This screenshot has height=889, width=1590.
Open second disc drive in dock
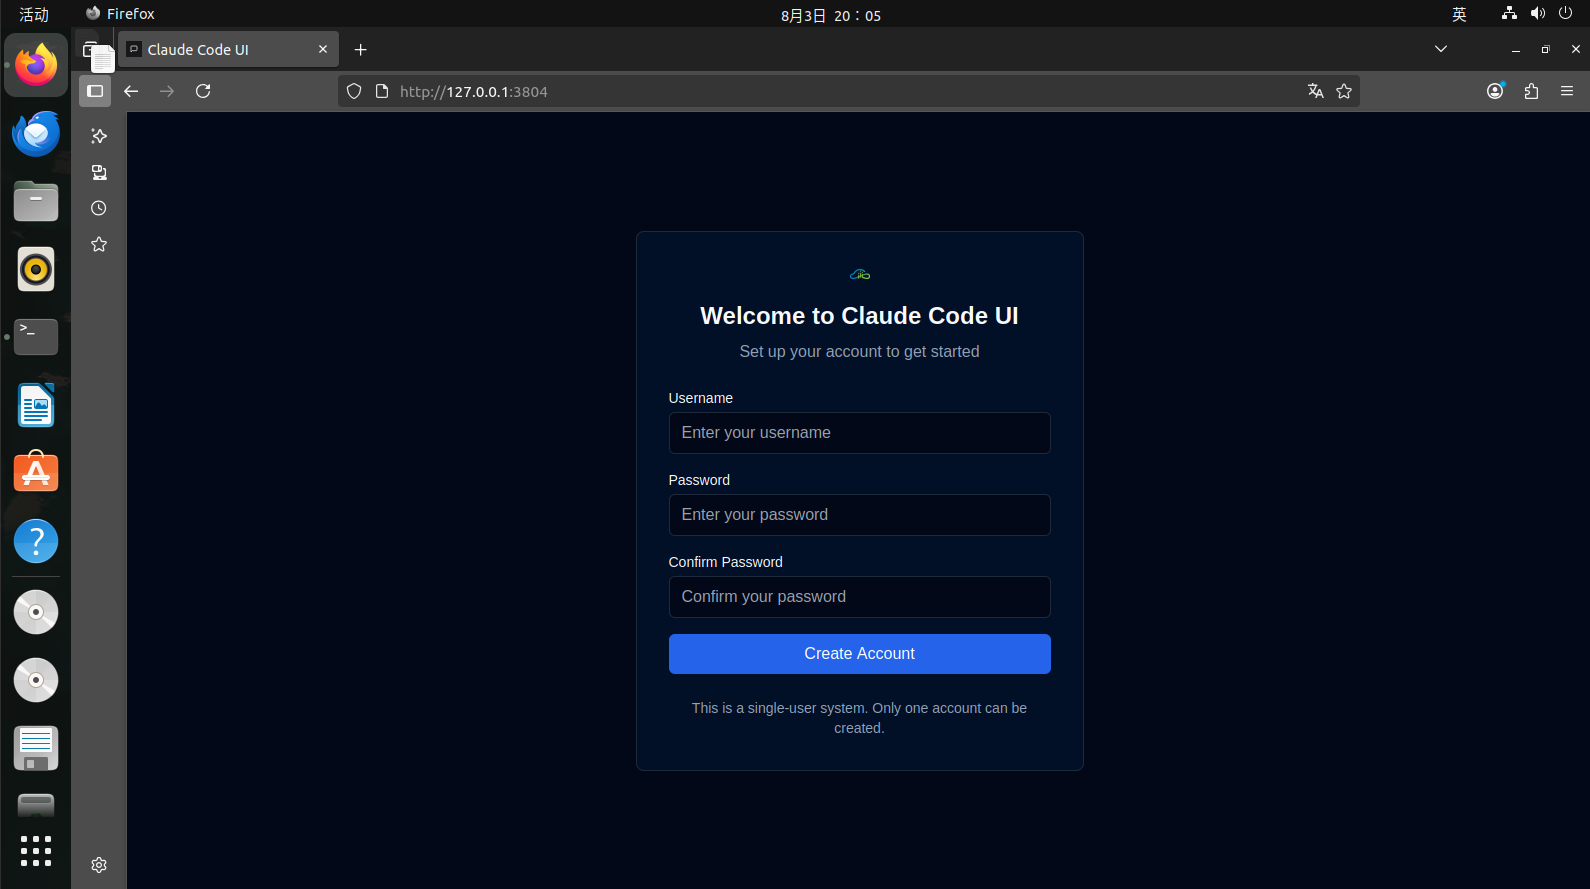(x=36, y=680)
